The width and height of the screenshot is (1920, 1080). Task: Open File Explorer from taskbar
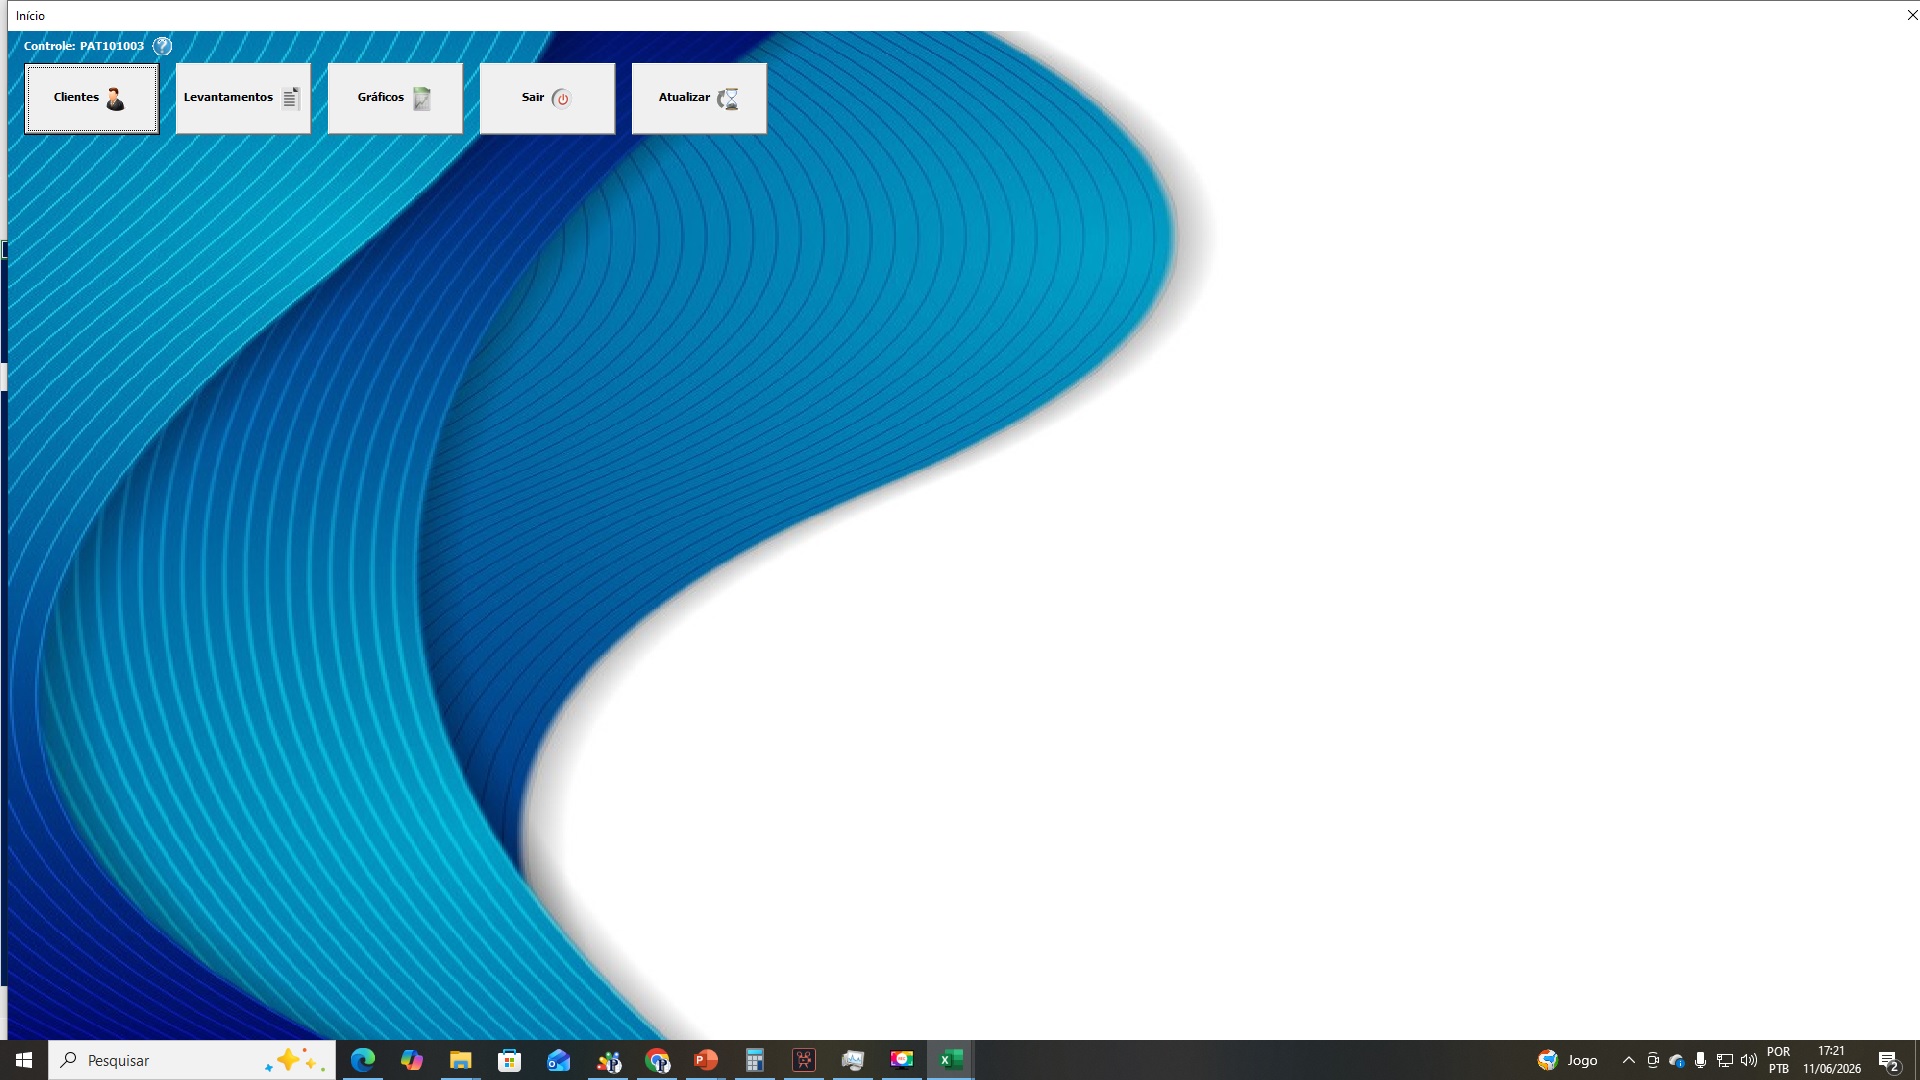tap(460, 1060)
